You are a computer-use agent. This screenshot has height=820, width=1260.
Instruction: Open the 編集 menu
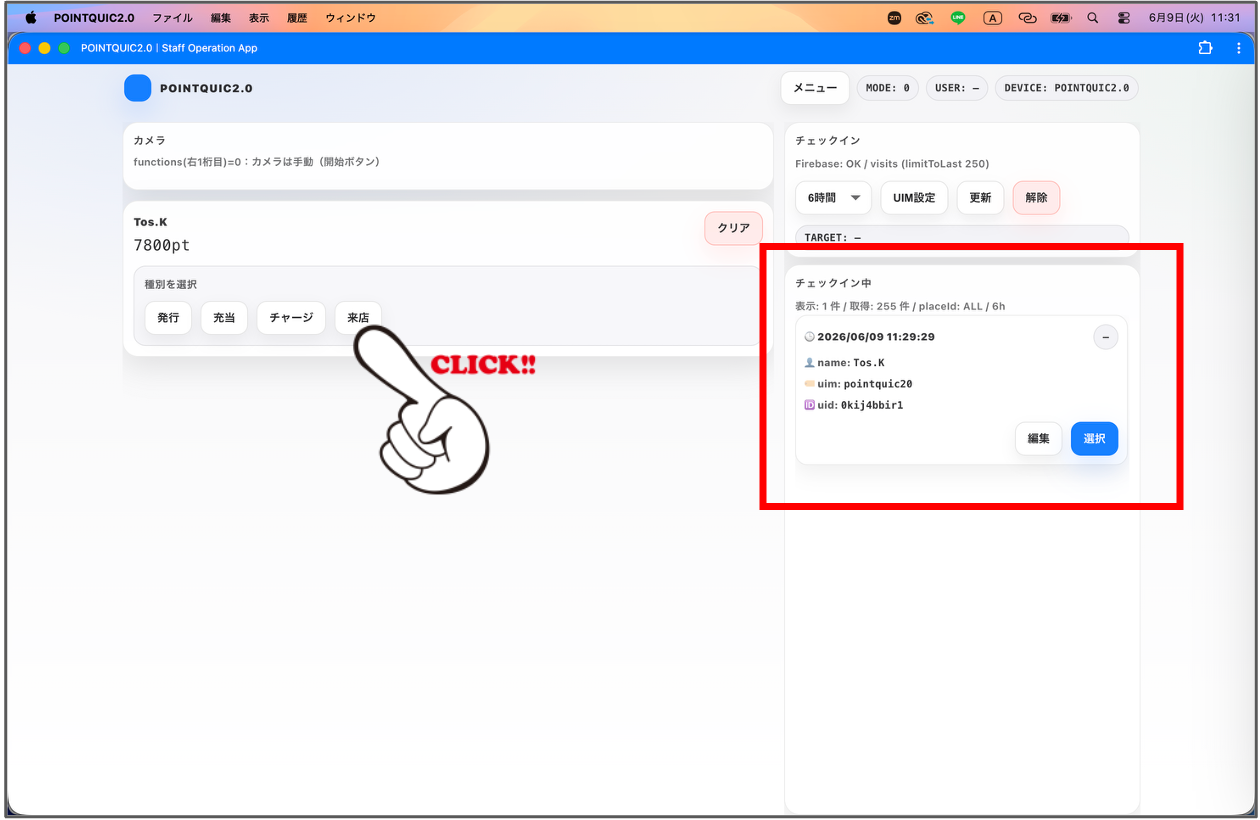pyautogui.click(x=221, y=18)
